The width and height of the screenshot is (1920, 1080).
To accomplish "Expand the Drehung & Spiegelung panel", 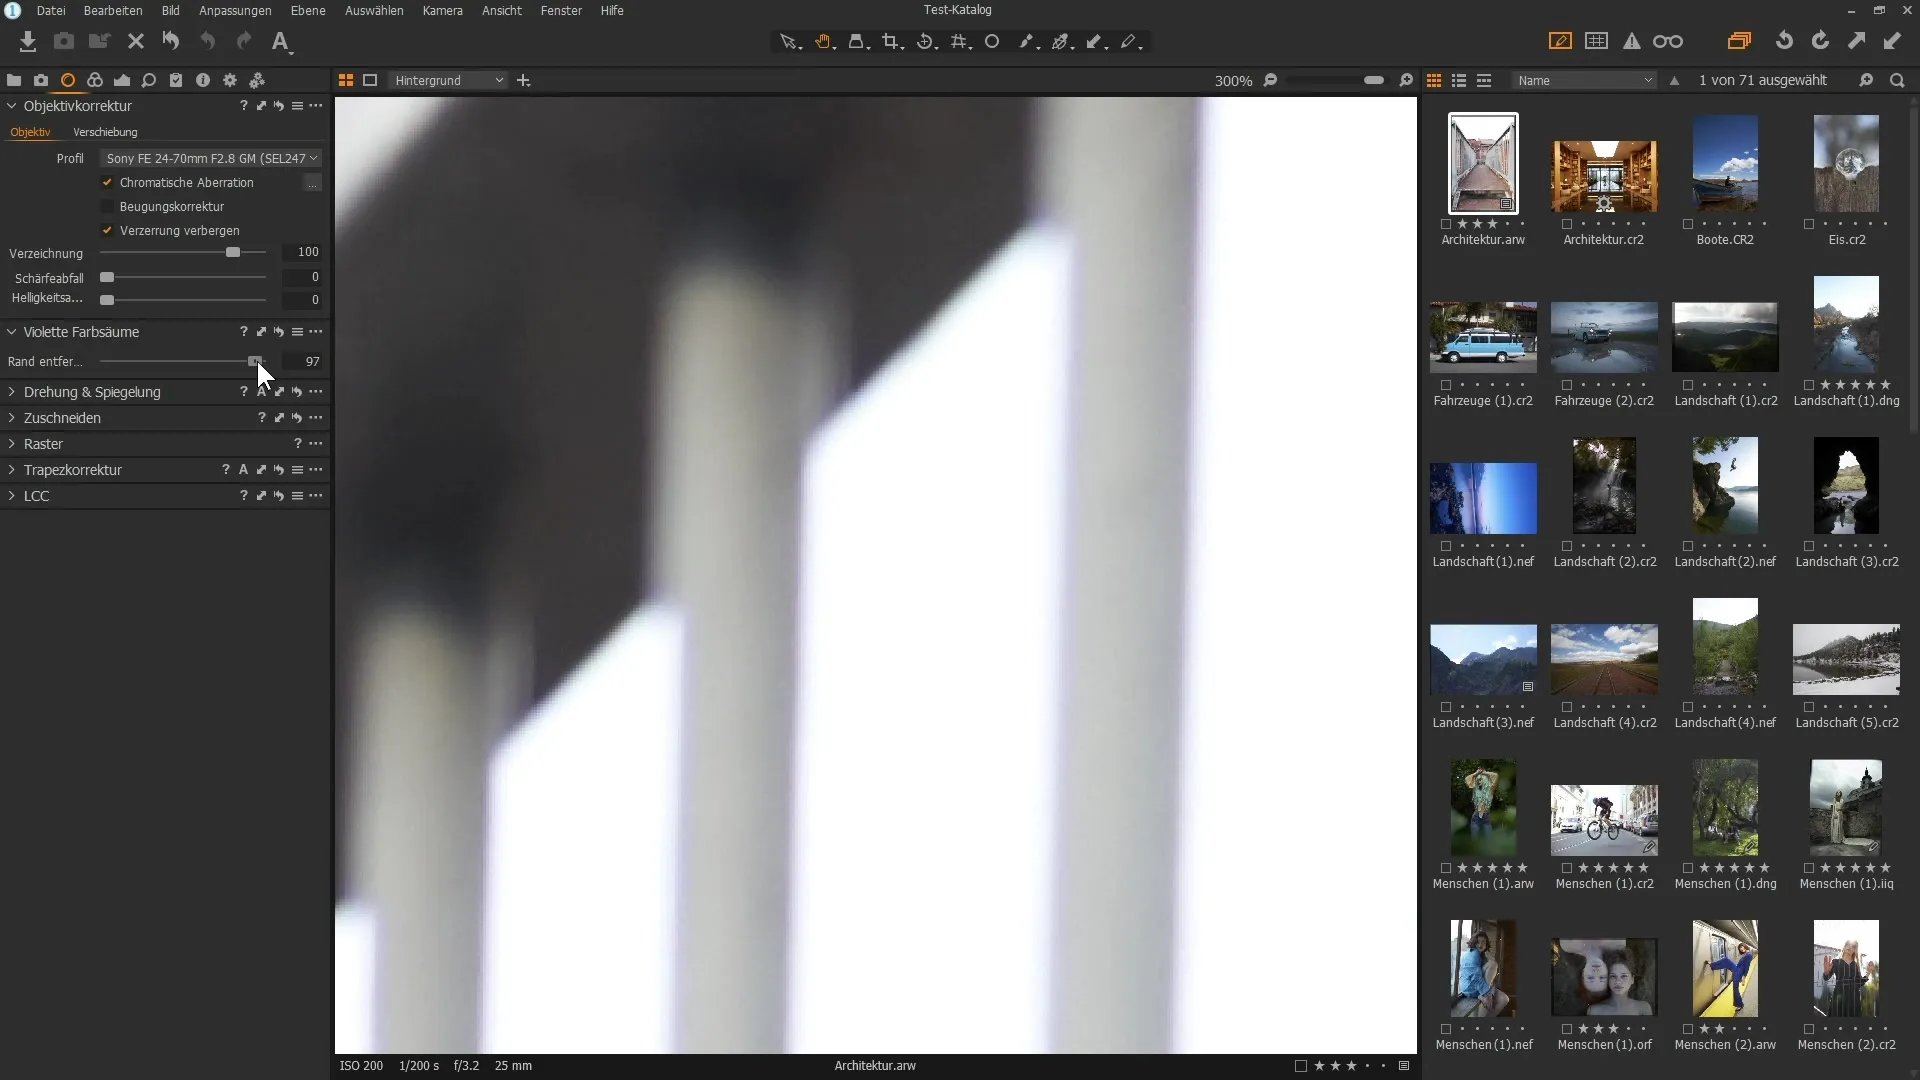I will 12,392.
